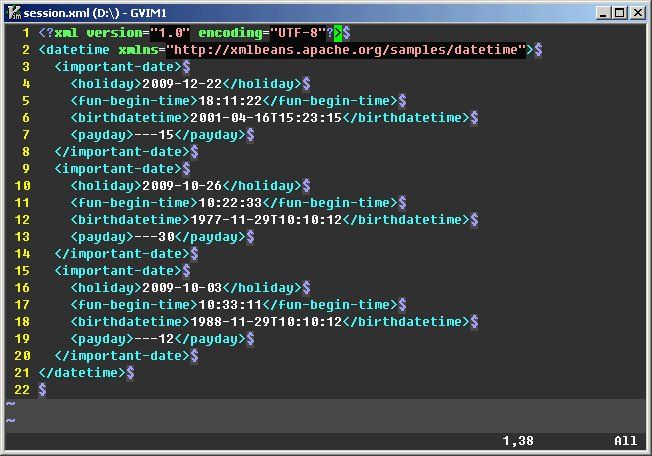652x456 pixels.
Task: Click the holiday date 2009-12-22
Action: point(182,84)
